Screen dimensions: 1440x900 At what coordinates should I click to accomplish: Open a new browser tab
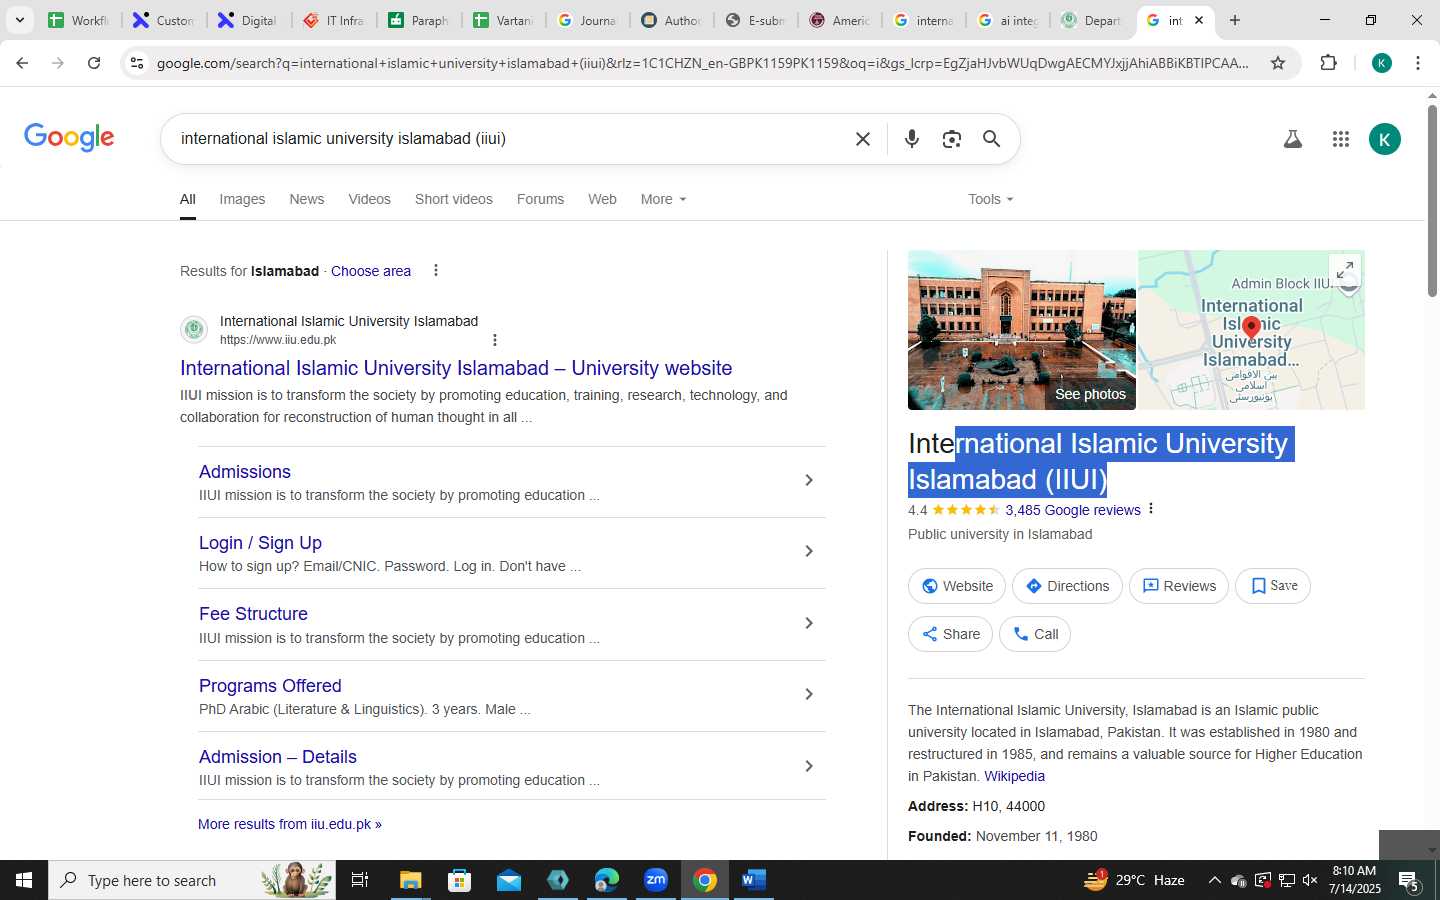tap(1235, 20)
